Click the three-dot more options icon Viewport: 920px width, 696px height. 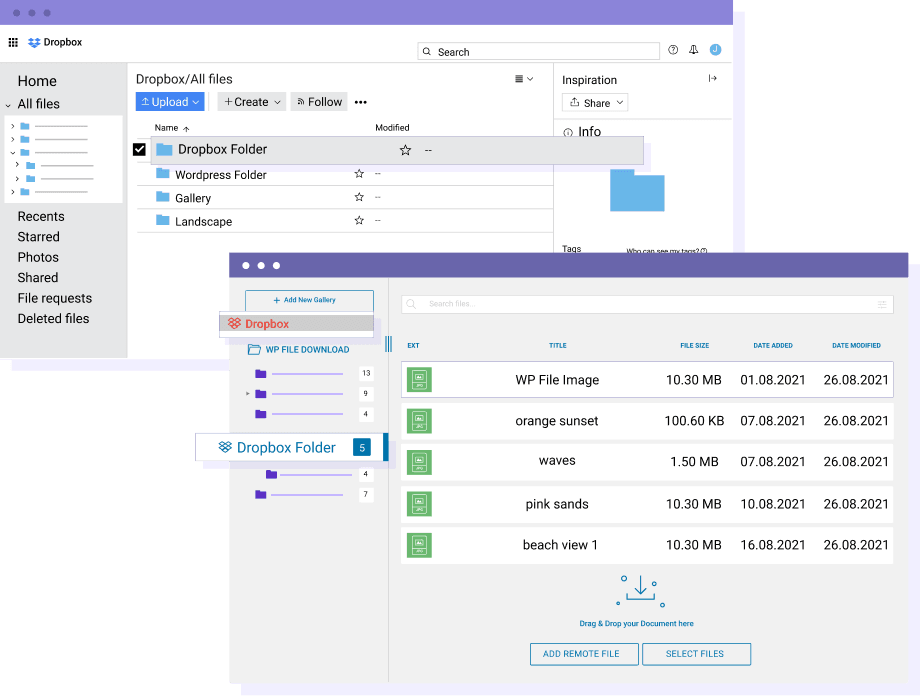point(361,102)
